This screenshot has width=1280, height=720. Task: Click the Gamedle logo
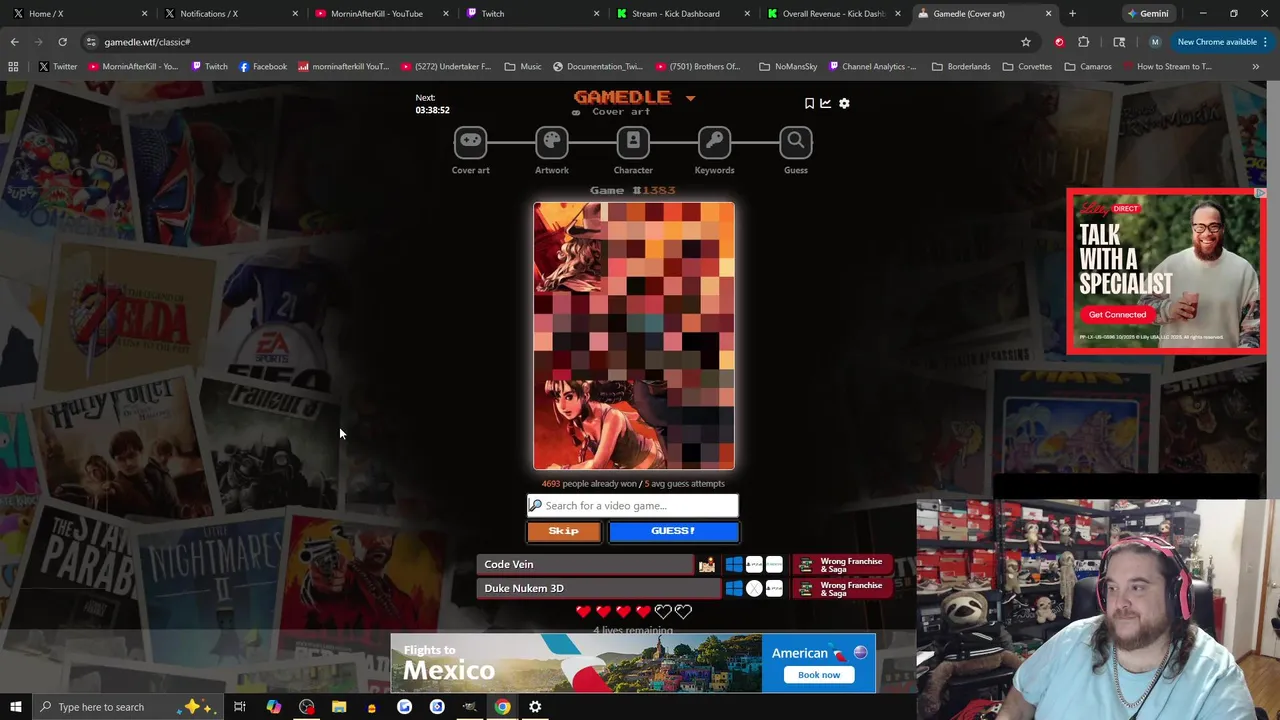621,97
